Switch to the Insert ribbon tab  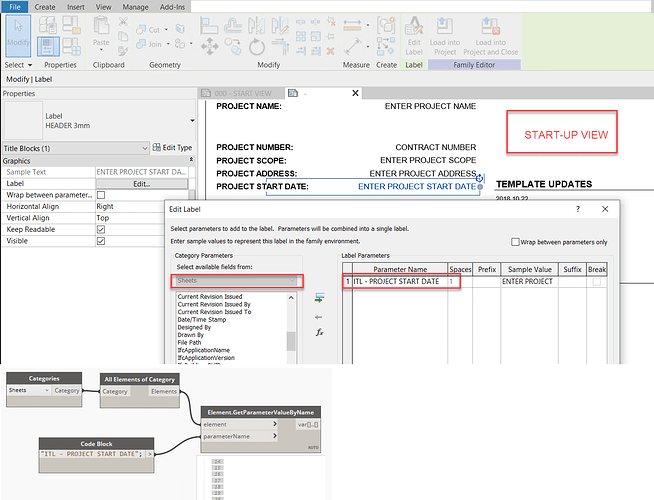(x=76, y=7)
